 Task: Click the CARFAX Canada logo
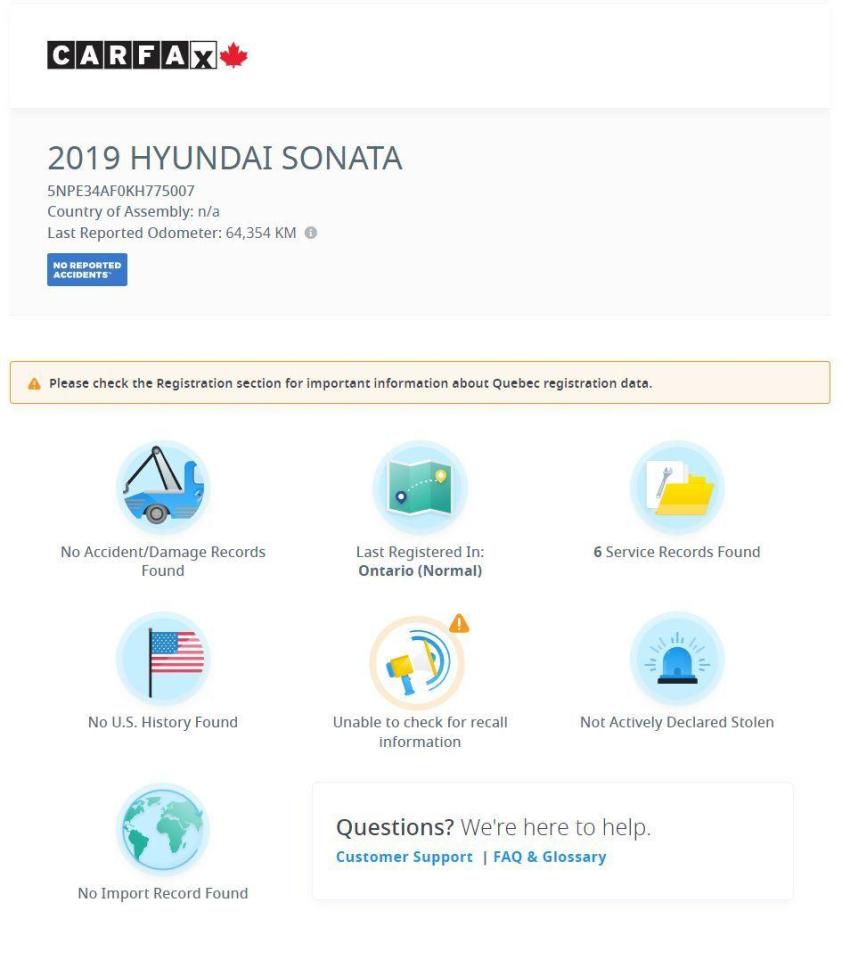147,57
